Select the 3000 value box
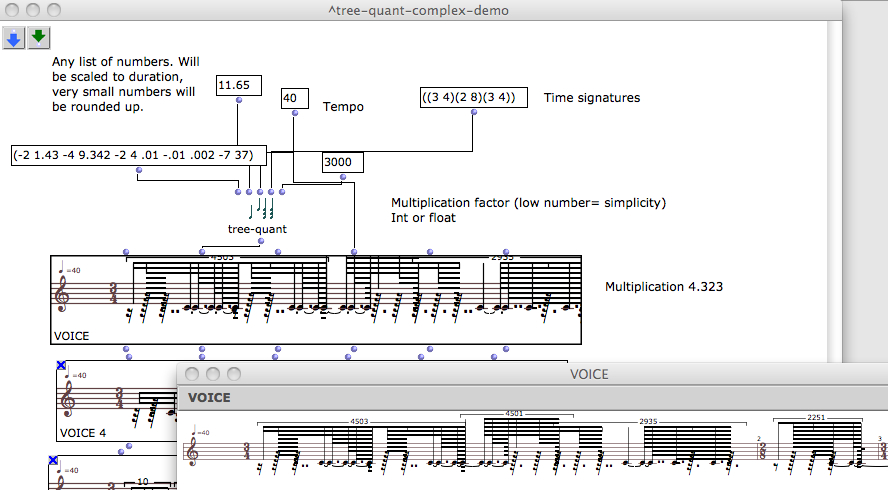Image resolution: width=888 pixels, height=490 pixels. [x=343, y=162]
